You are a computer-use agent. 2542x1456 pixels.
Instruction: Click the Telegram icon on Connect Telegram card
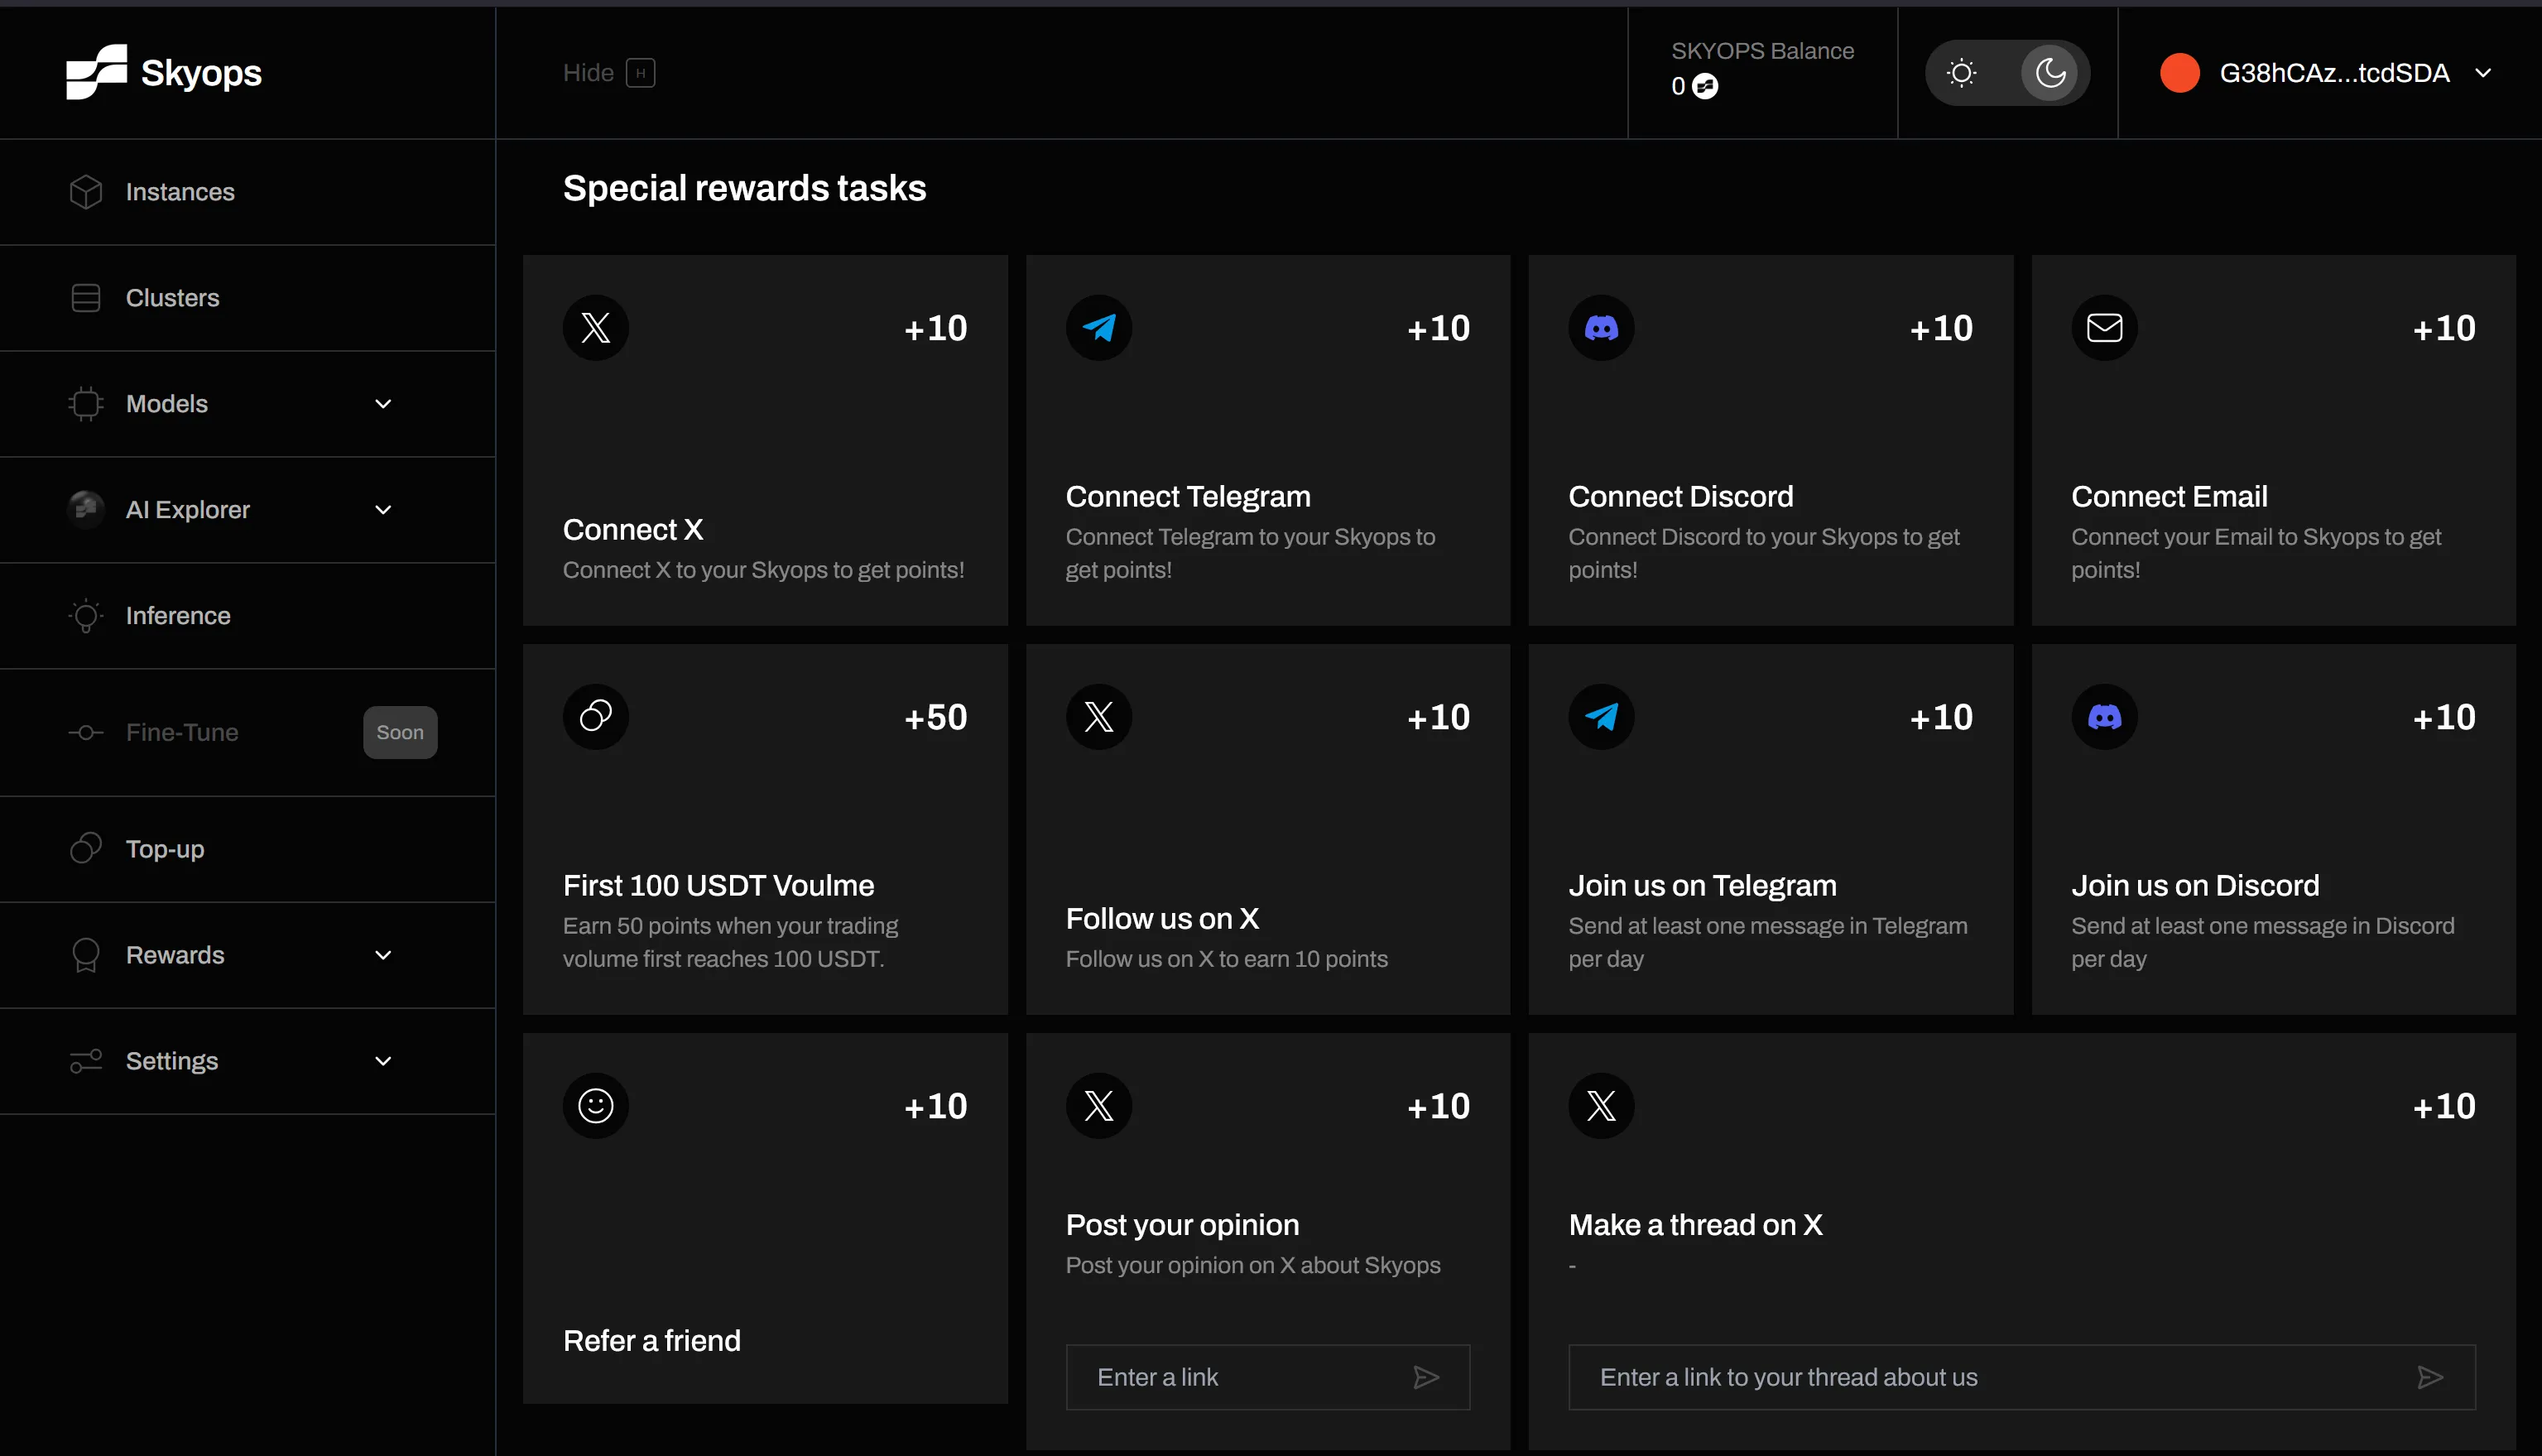tap(1098, 328)
